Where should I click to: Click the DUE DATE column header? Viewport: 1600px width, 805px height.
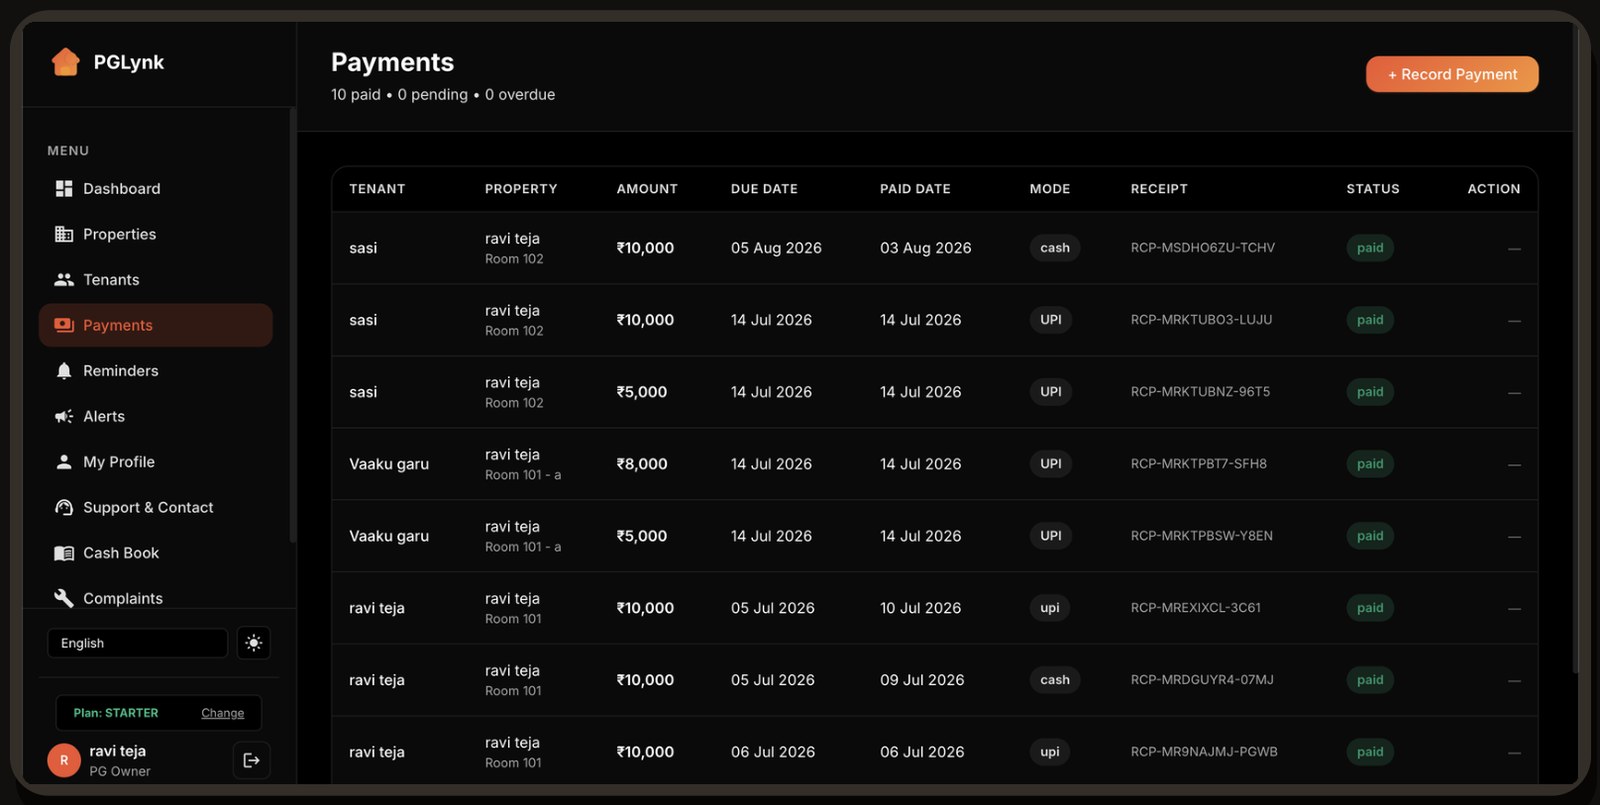[764, 189]
